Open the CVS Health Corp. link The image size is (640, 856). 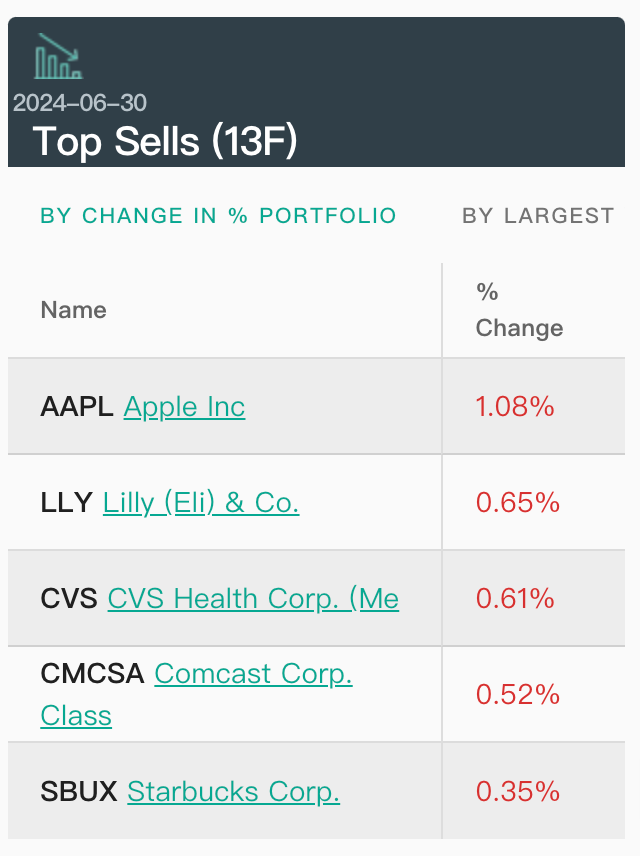coord(253,598)
